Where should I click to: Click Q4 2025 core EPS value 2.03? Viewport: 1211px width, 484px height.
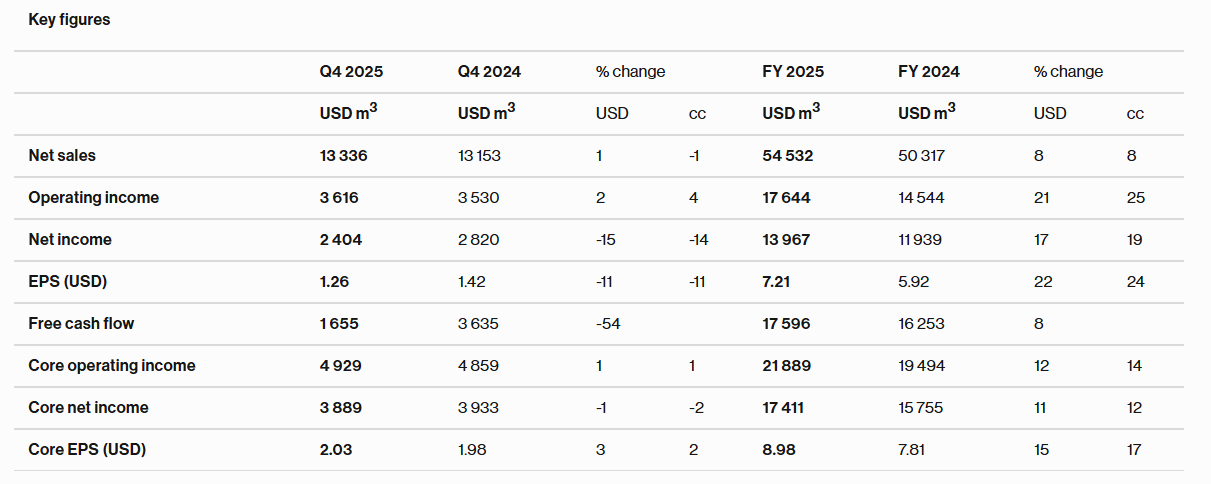coord(336,450)
